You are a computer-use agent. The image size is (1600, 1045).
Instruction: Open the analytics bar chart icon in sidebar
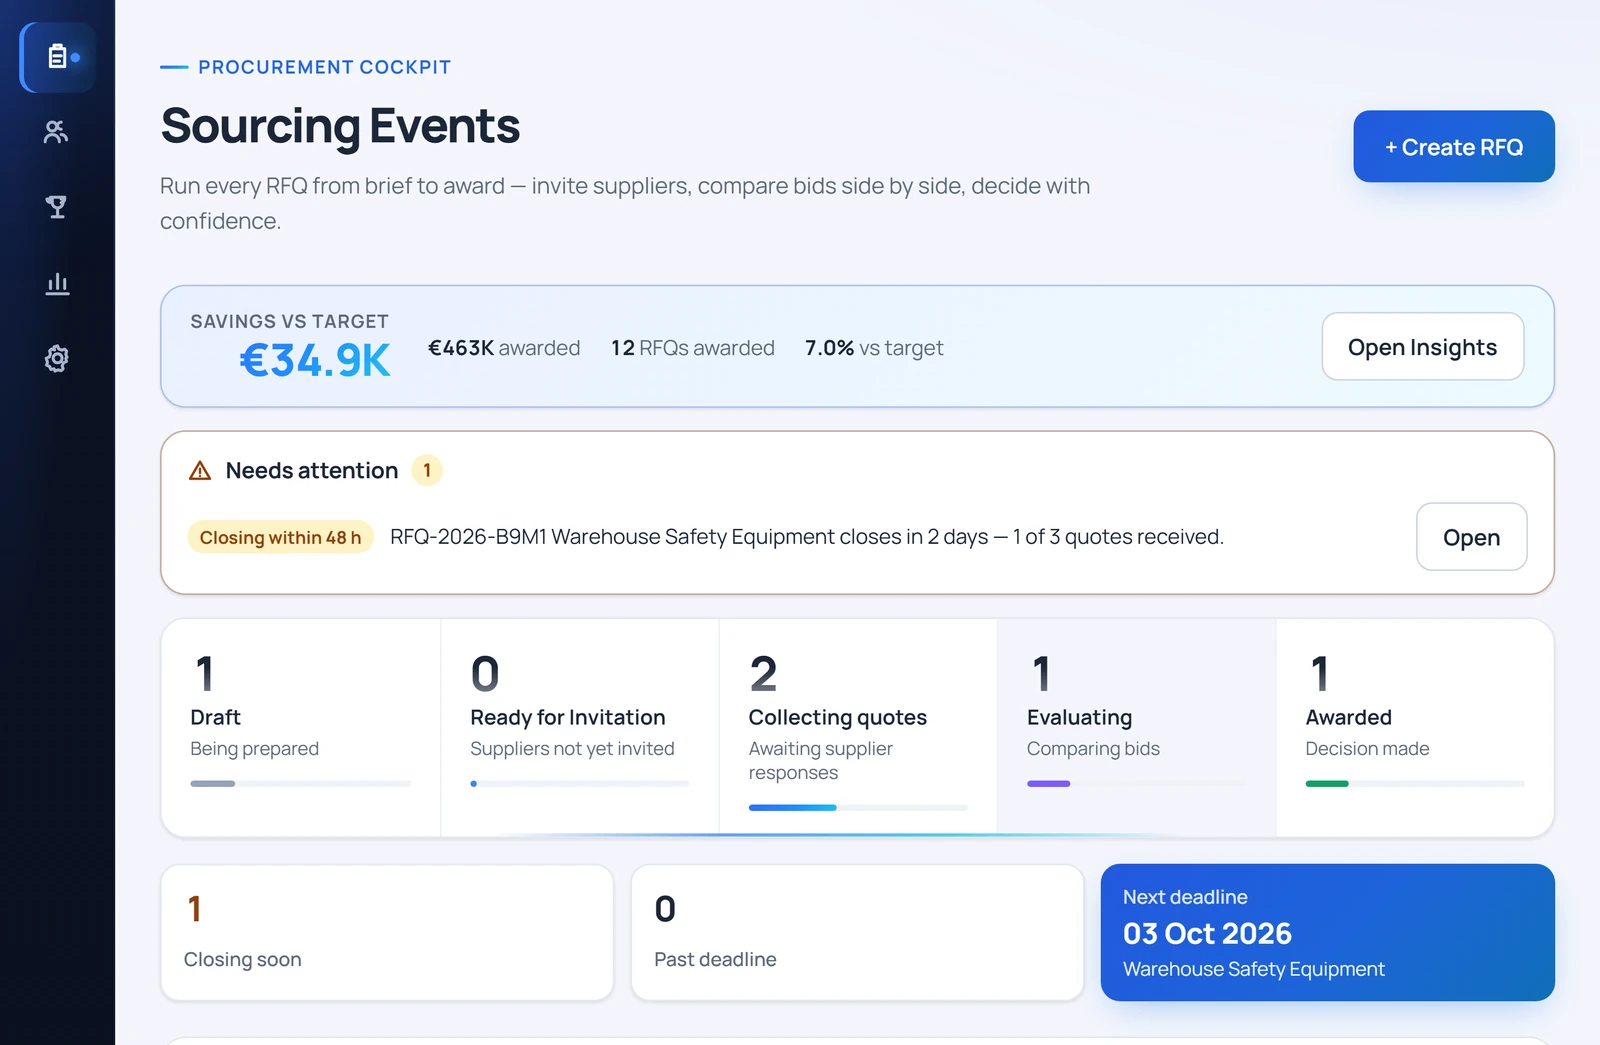click(x=57, y=283)
